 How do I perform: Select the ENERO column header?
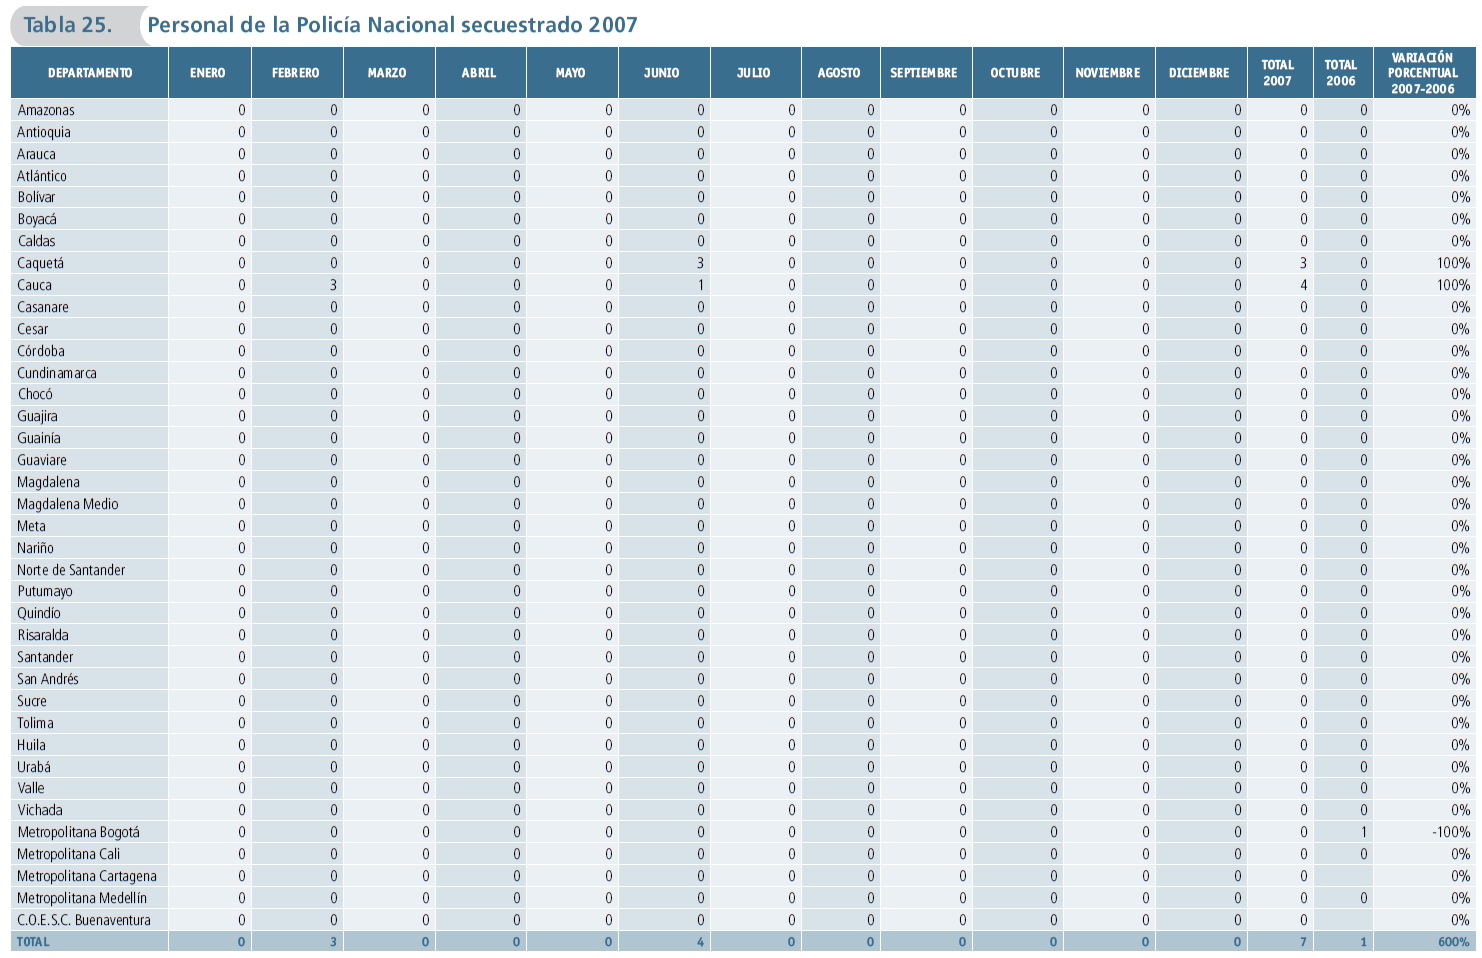(208, 73)
